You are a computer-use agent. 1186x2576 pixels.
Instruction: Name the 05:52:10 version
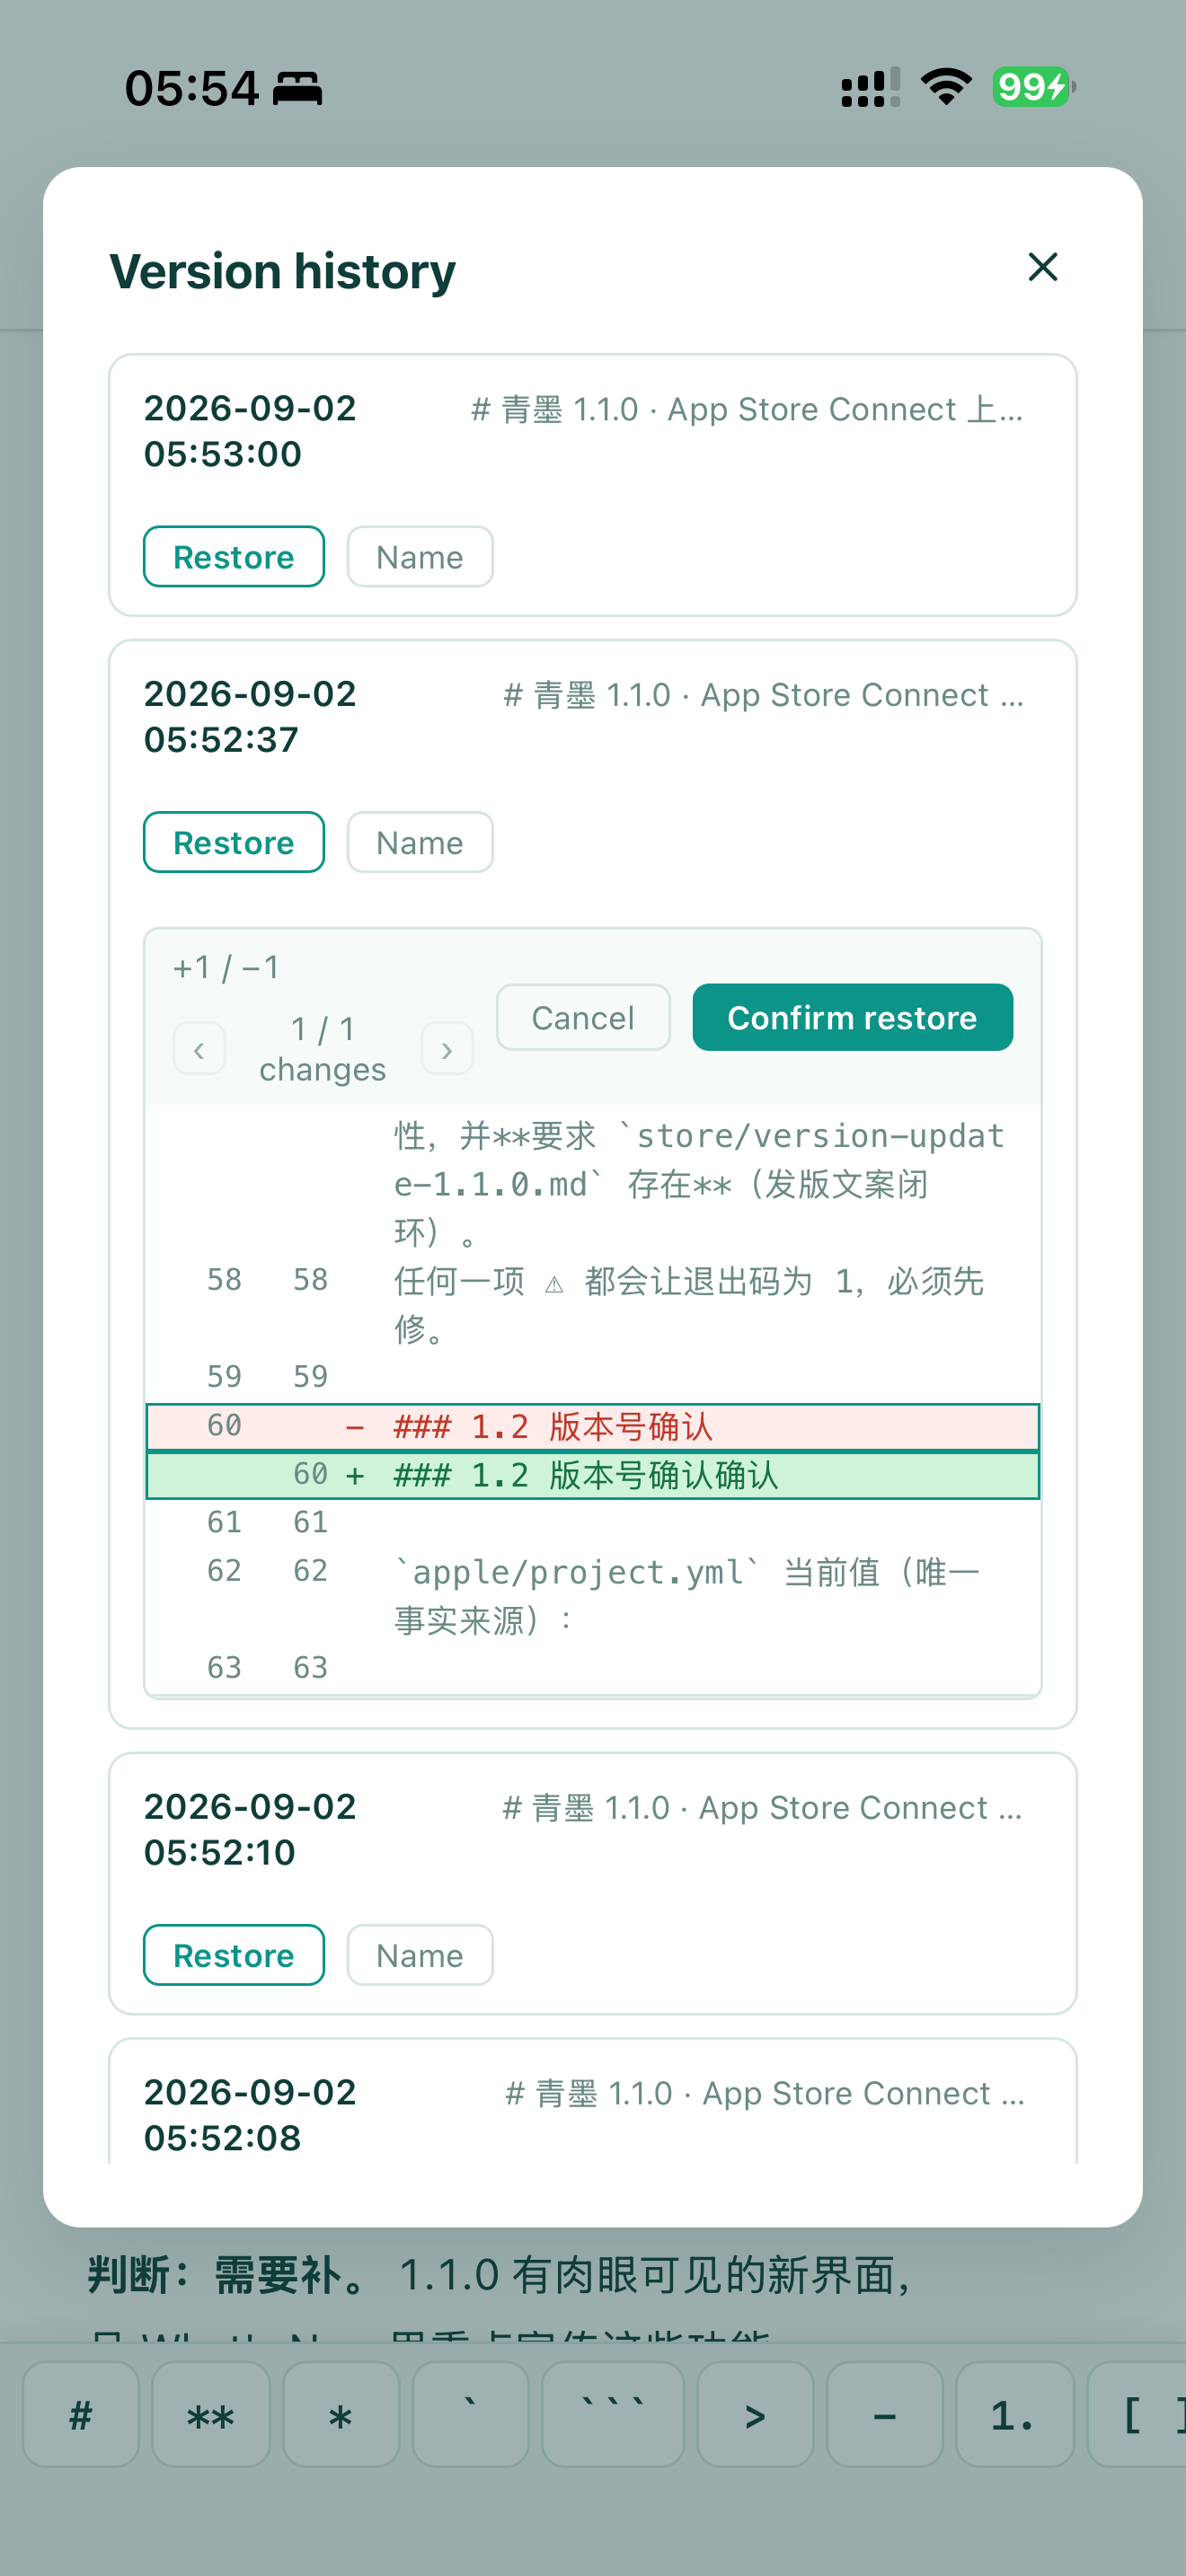tap(420, 1955)
